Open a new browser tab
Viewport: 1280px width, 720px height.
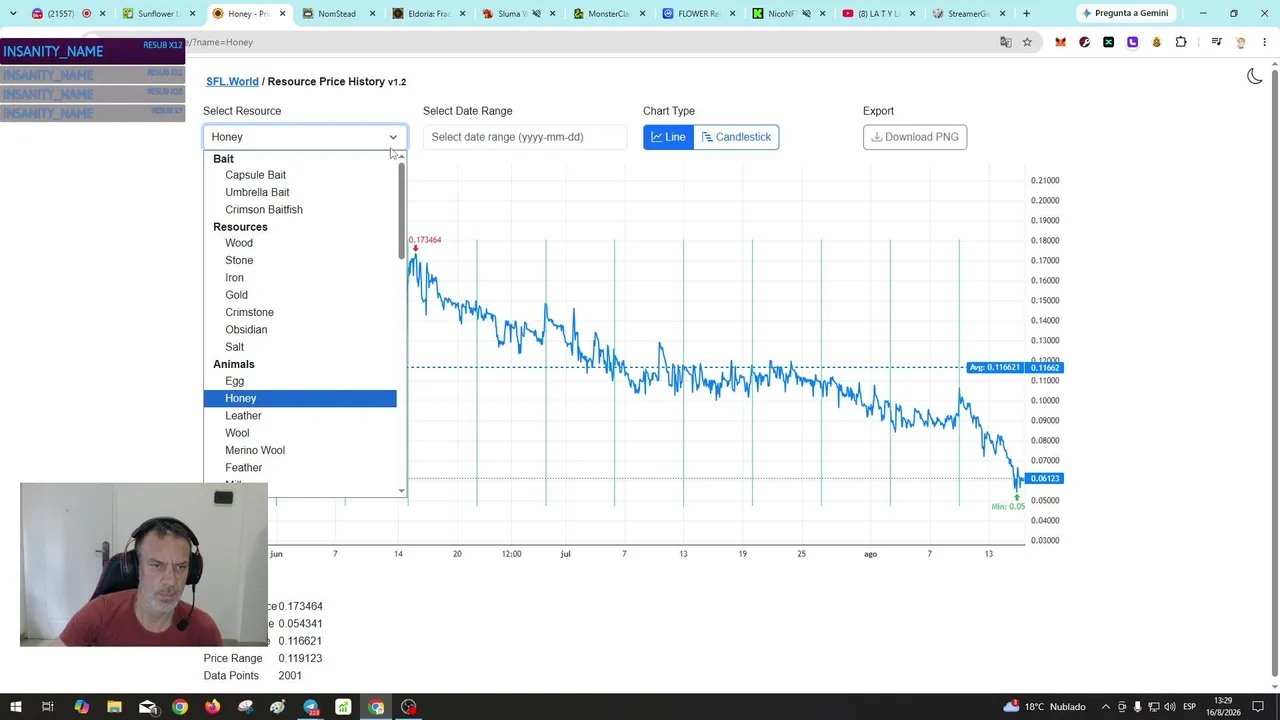1026,14
